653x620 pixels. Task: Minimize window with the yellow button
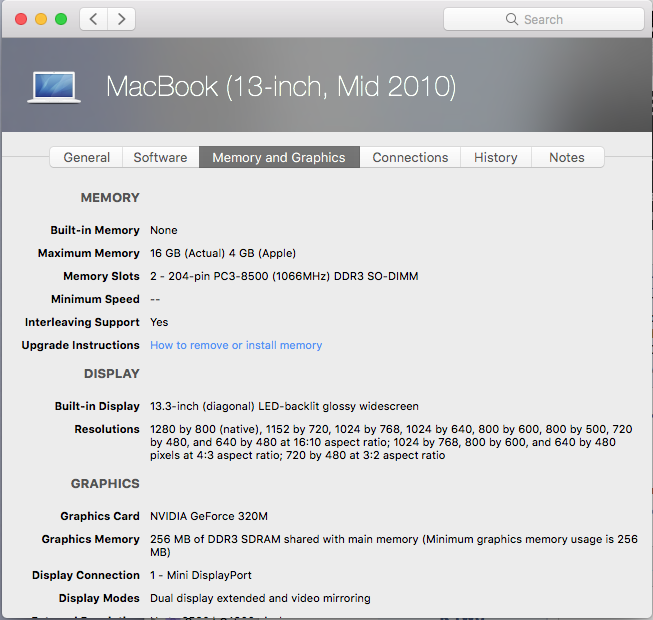[x=41, y=19]
